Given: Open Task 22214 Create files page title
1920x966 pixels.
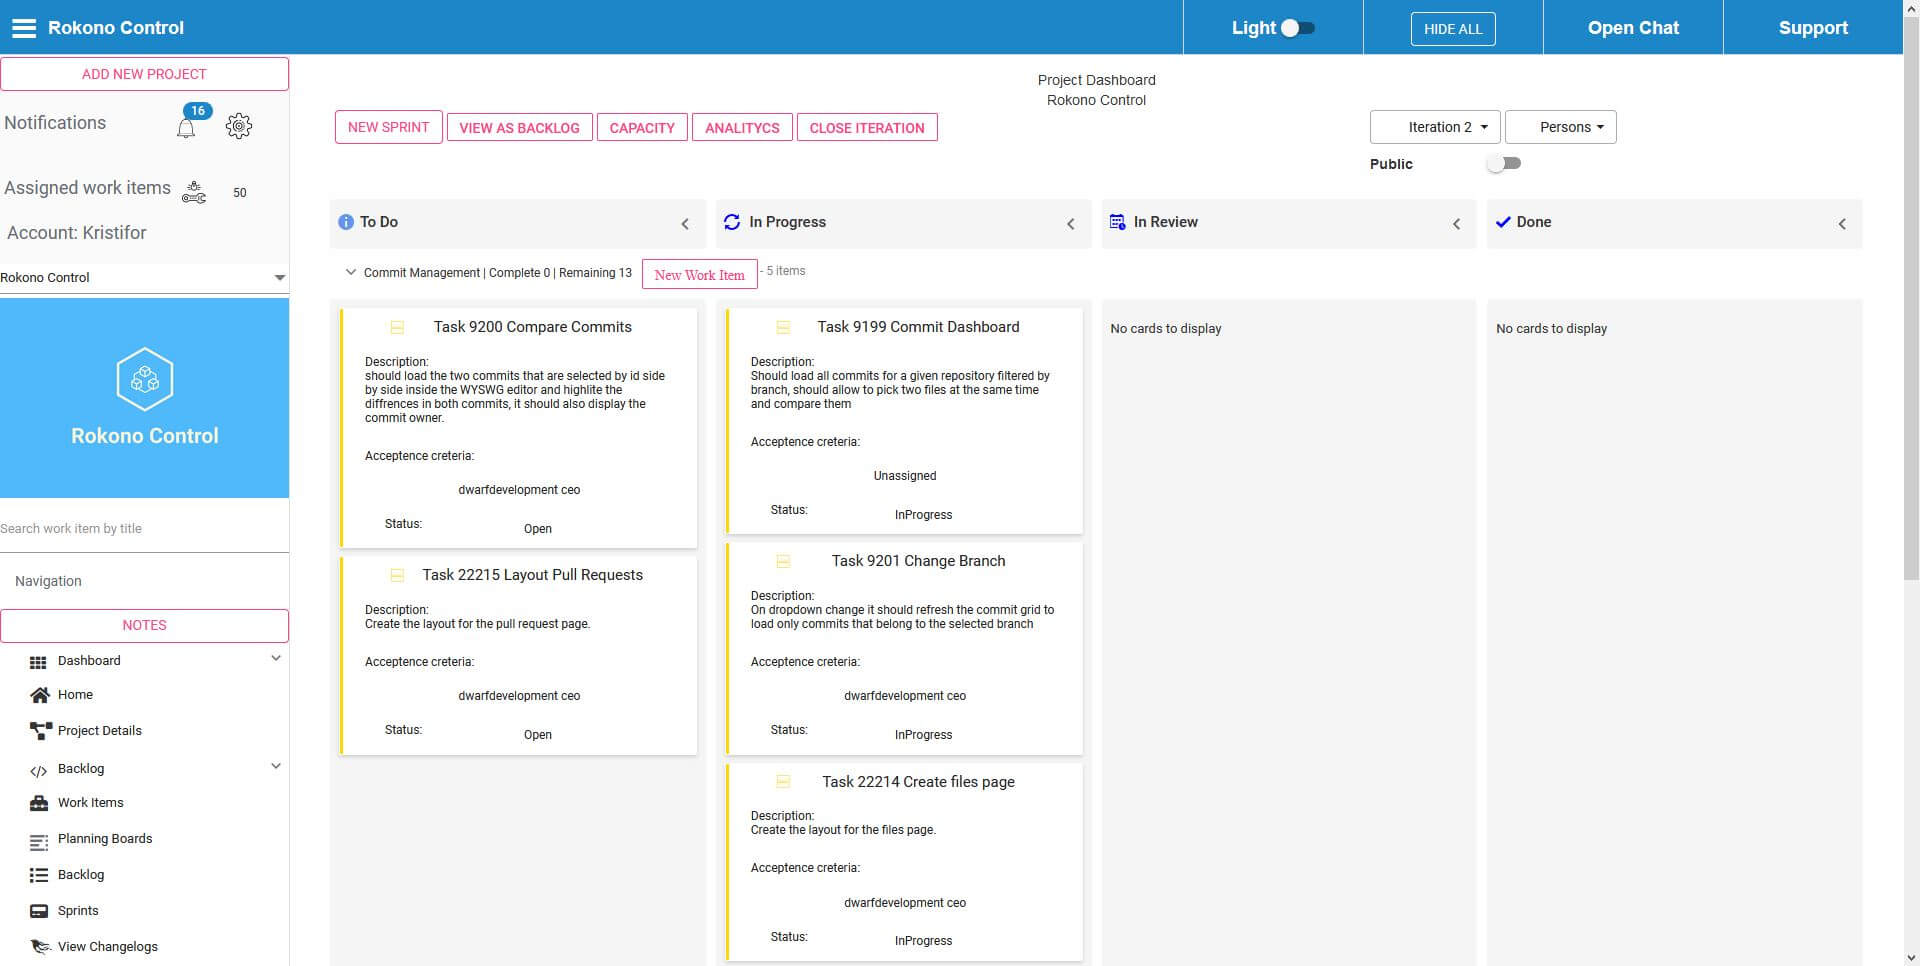Looking at the screenshot, I should (x=918, y=782).
